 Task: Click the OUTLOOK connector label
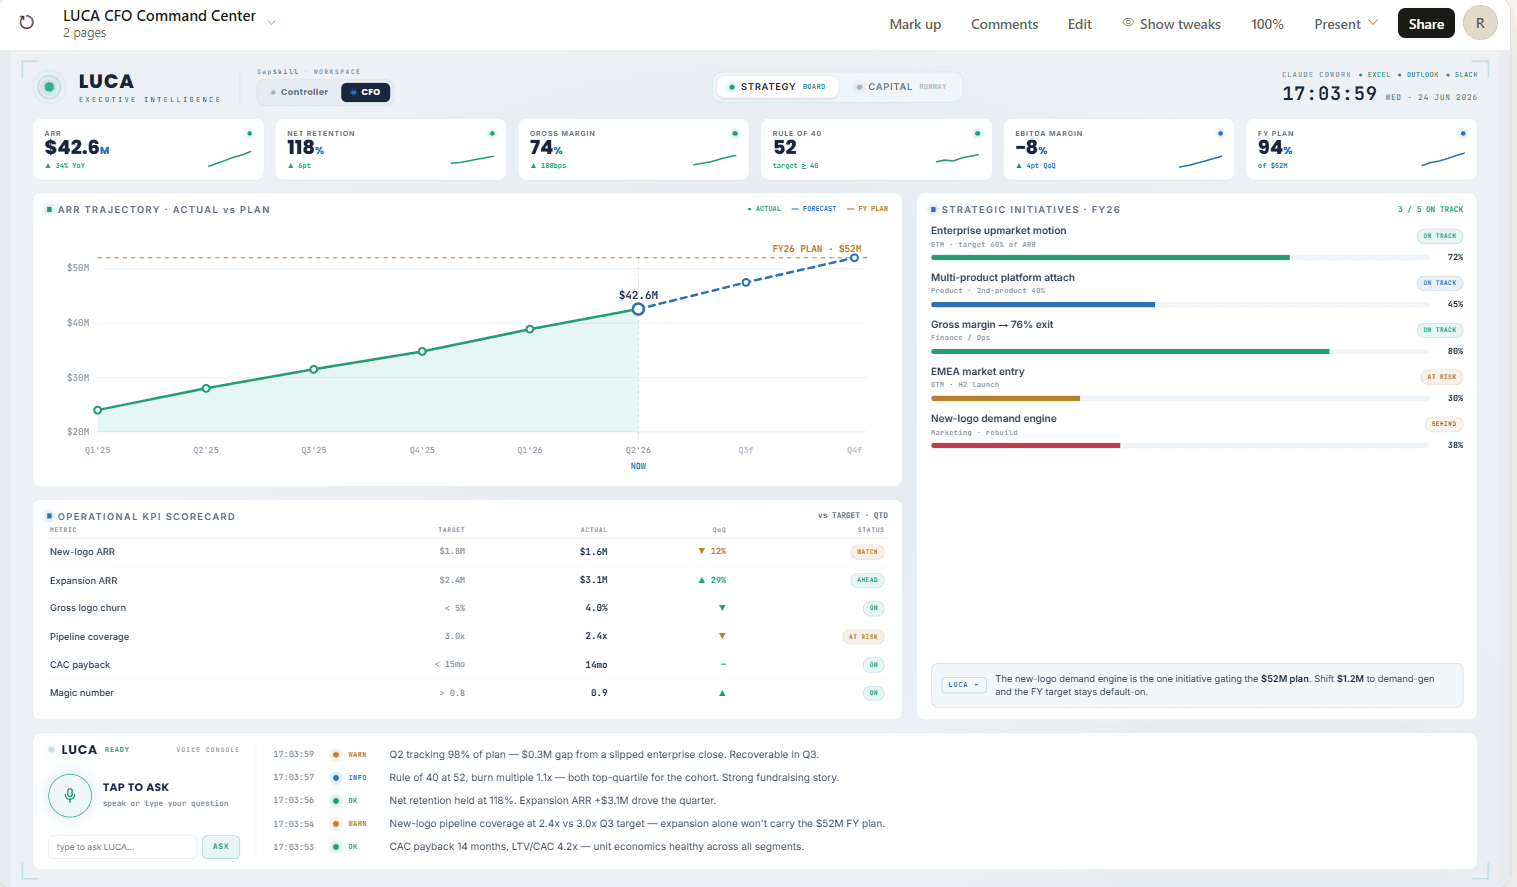(1422, 75)
